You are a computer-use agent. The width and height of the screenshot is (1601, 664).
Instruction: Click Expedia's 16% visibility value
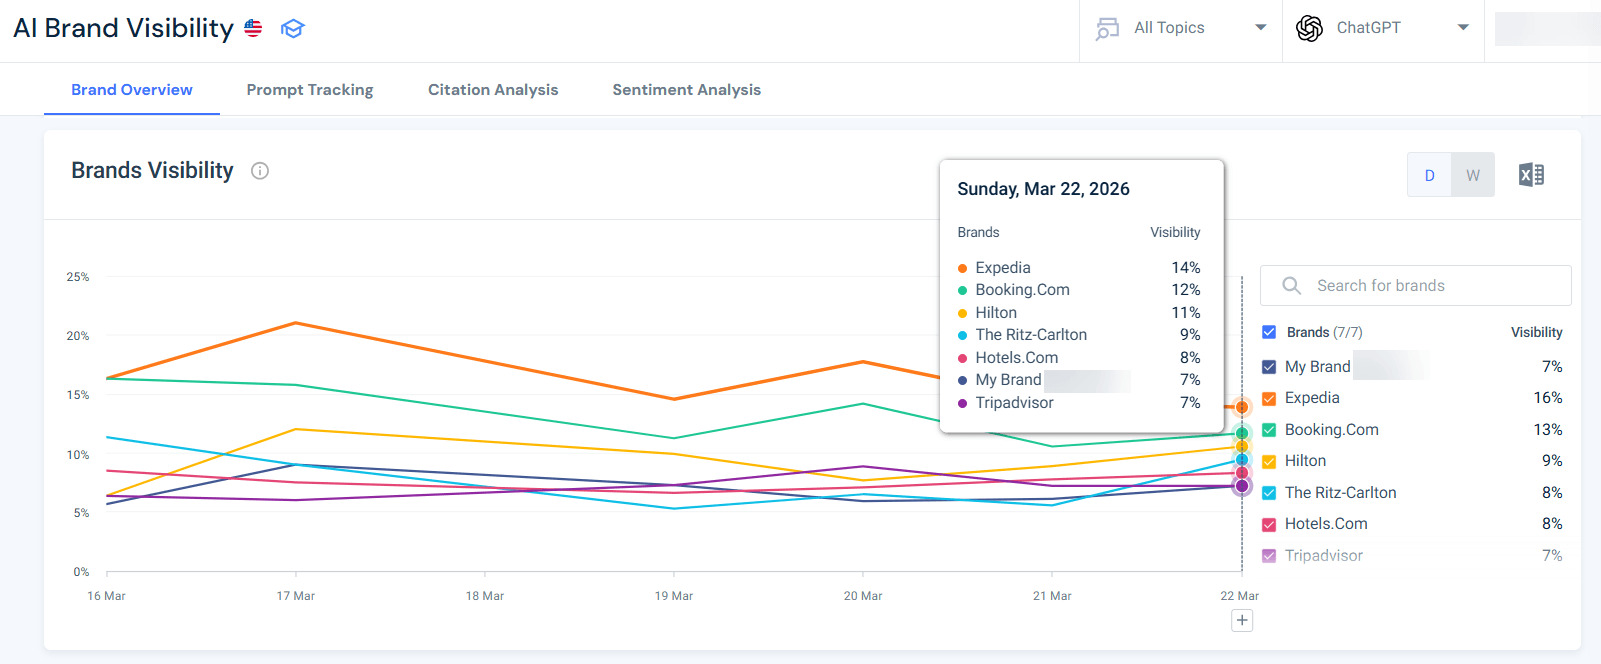click(1548, 398)
